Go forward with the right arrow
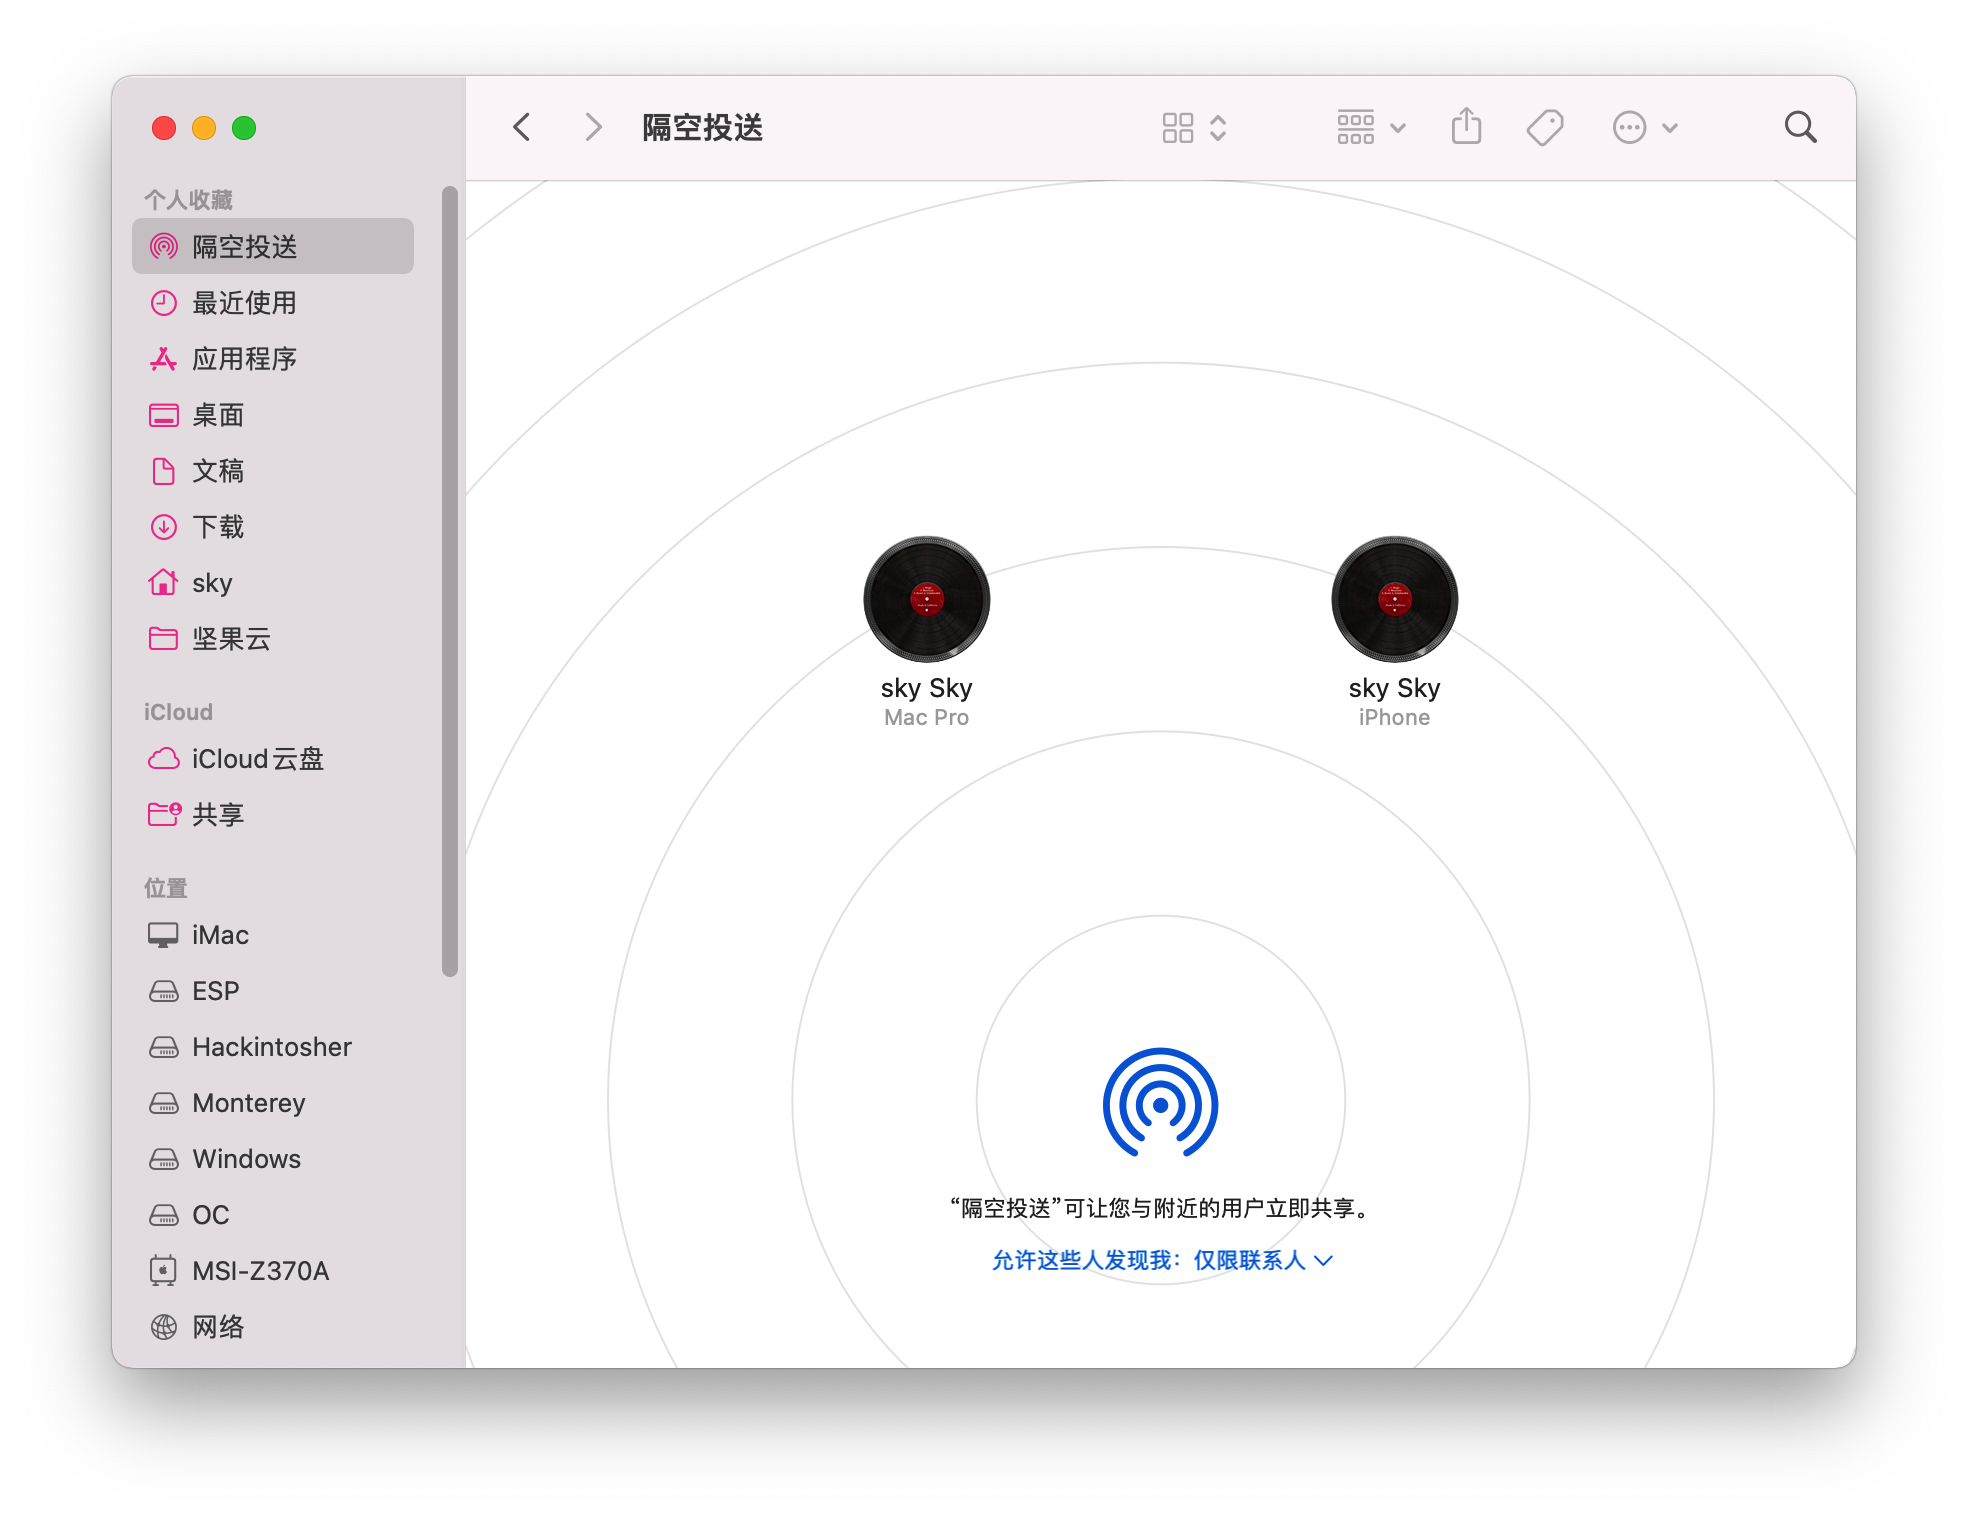Image resolution: width=1968 pixels, height=1516 pixels. [593, 127]
